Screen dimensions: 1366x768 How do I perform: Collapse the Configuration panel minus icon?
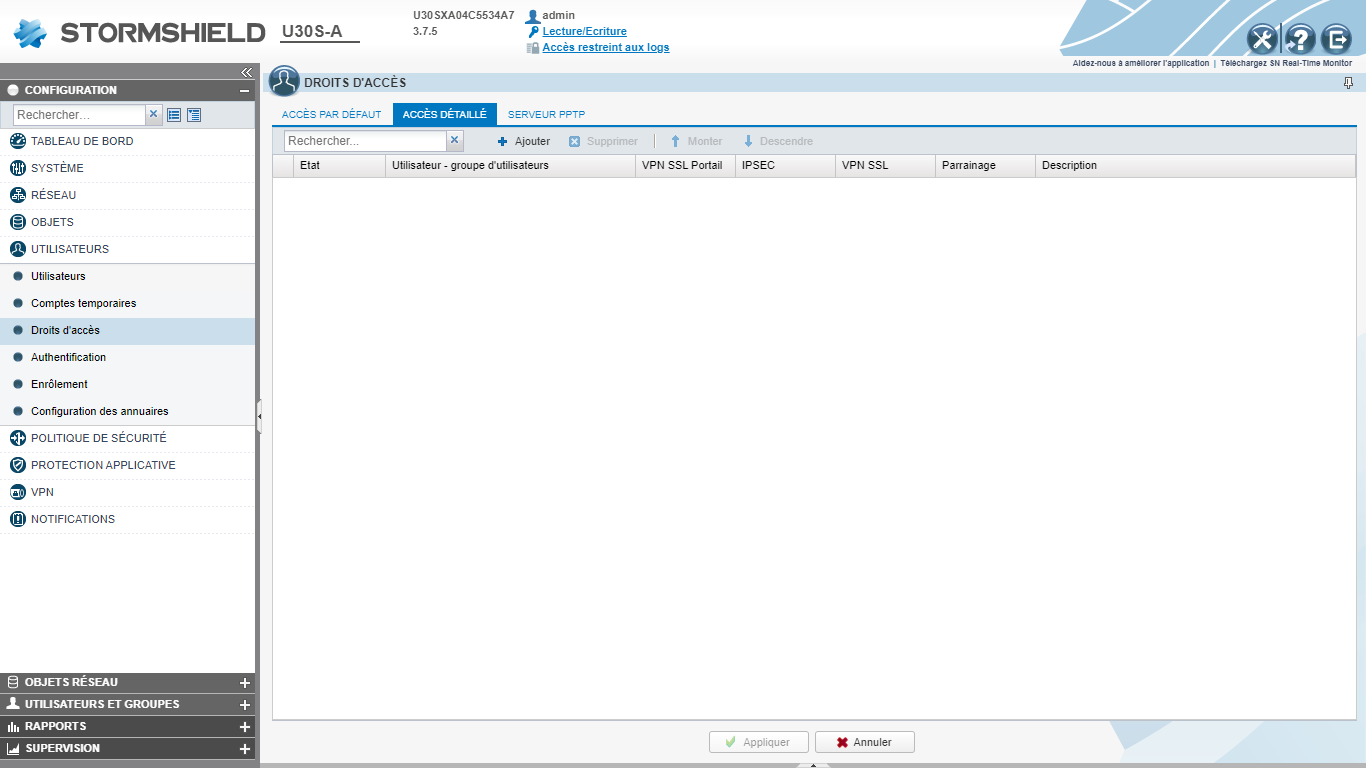(x=244, y=90)
